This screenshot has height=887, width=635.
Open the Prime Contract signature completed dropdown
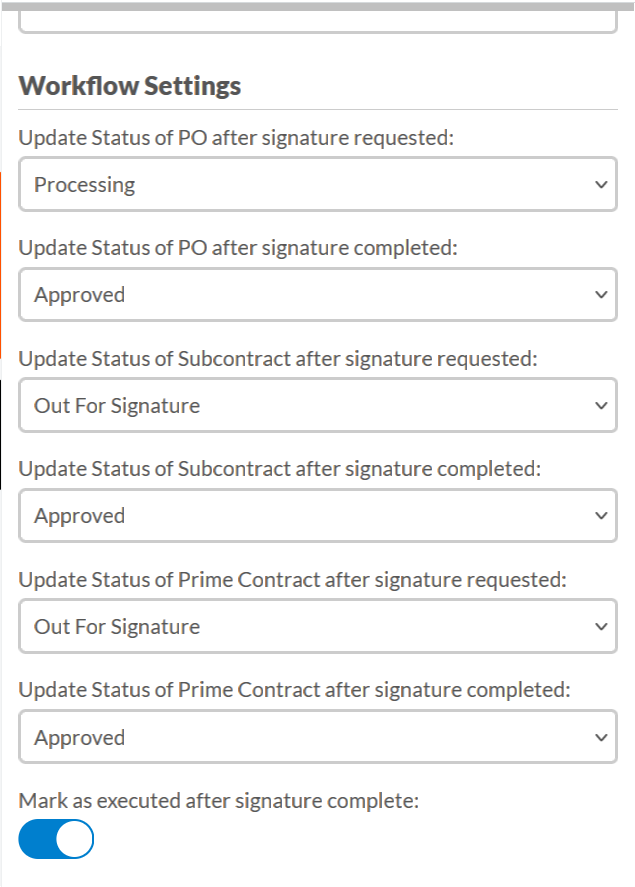click(317, 737)
